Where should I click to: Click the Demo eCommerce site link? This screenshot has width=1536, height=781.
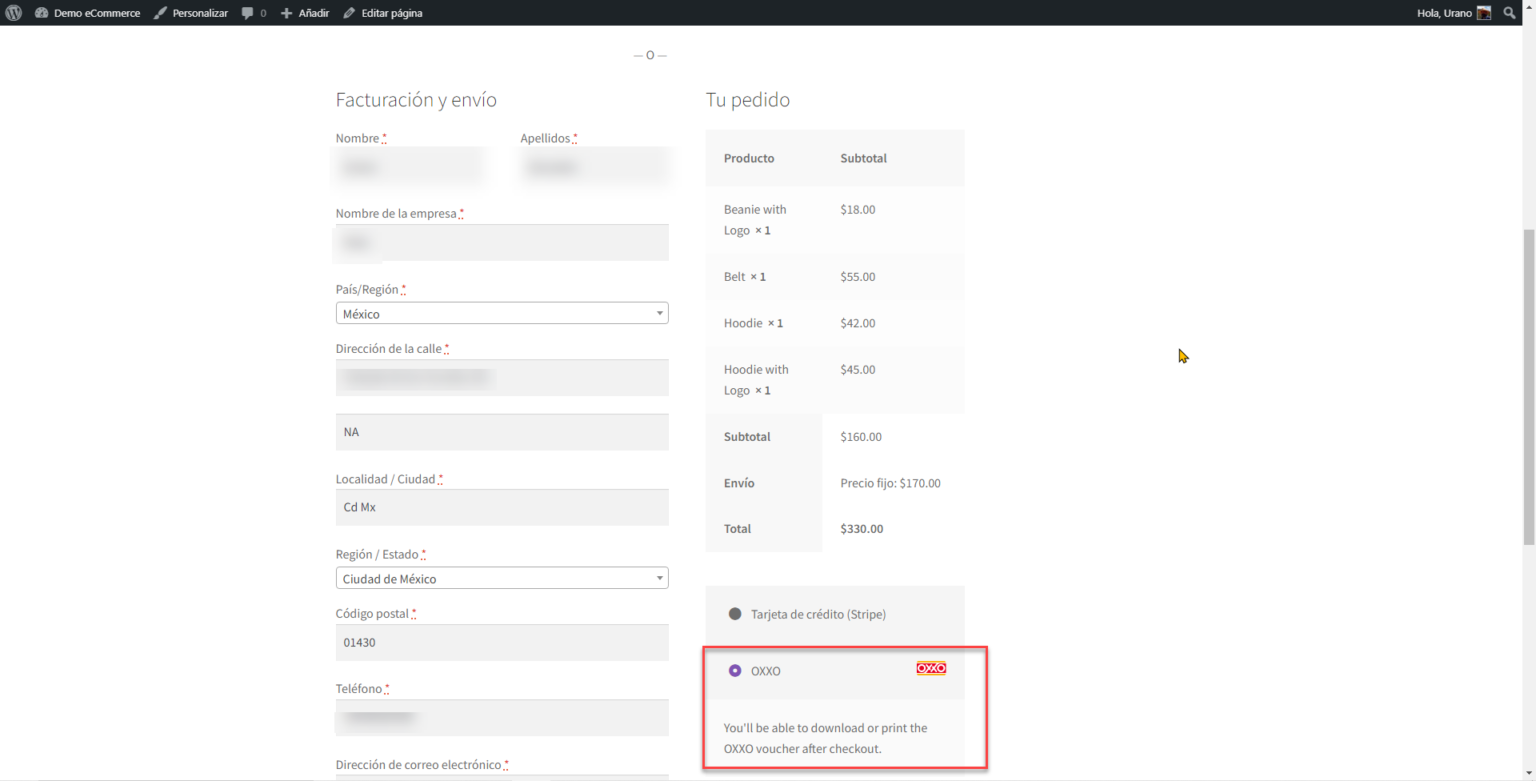tap(97, 12)
